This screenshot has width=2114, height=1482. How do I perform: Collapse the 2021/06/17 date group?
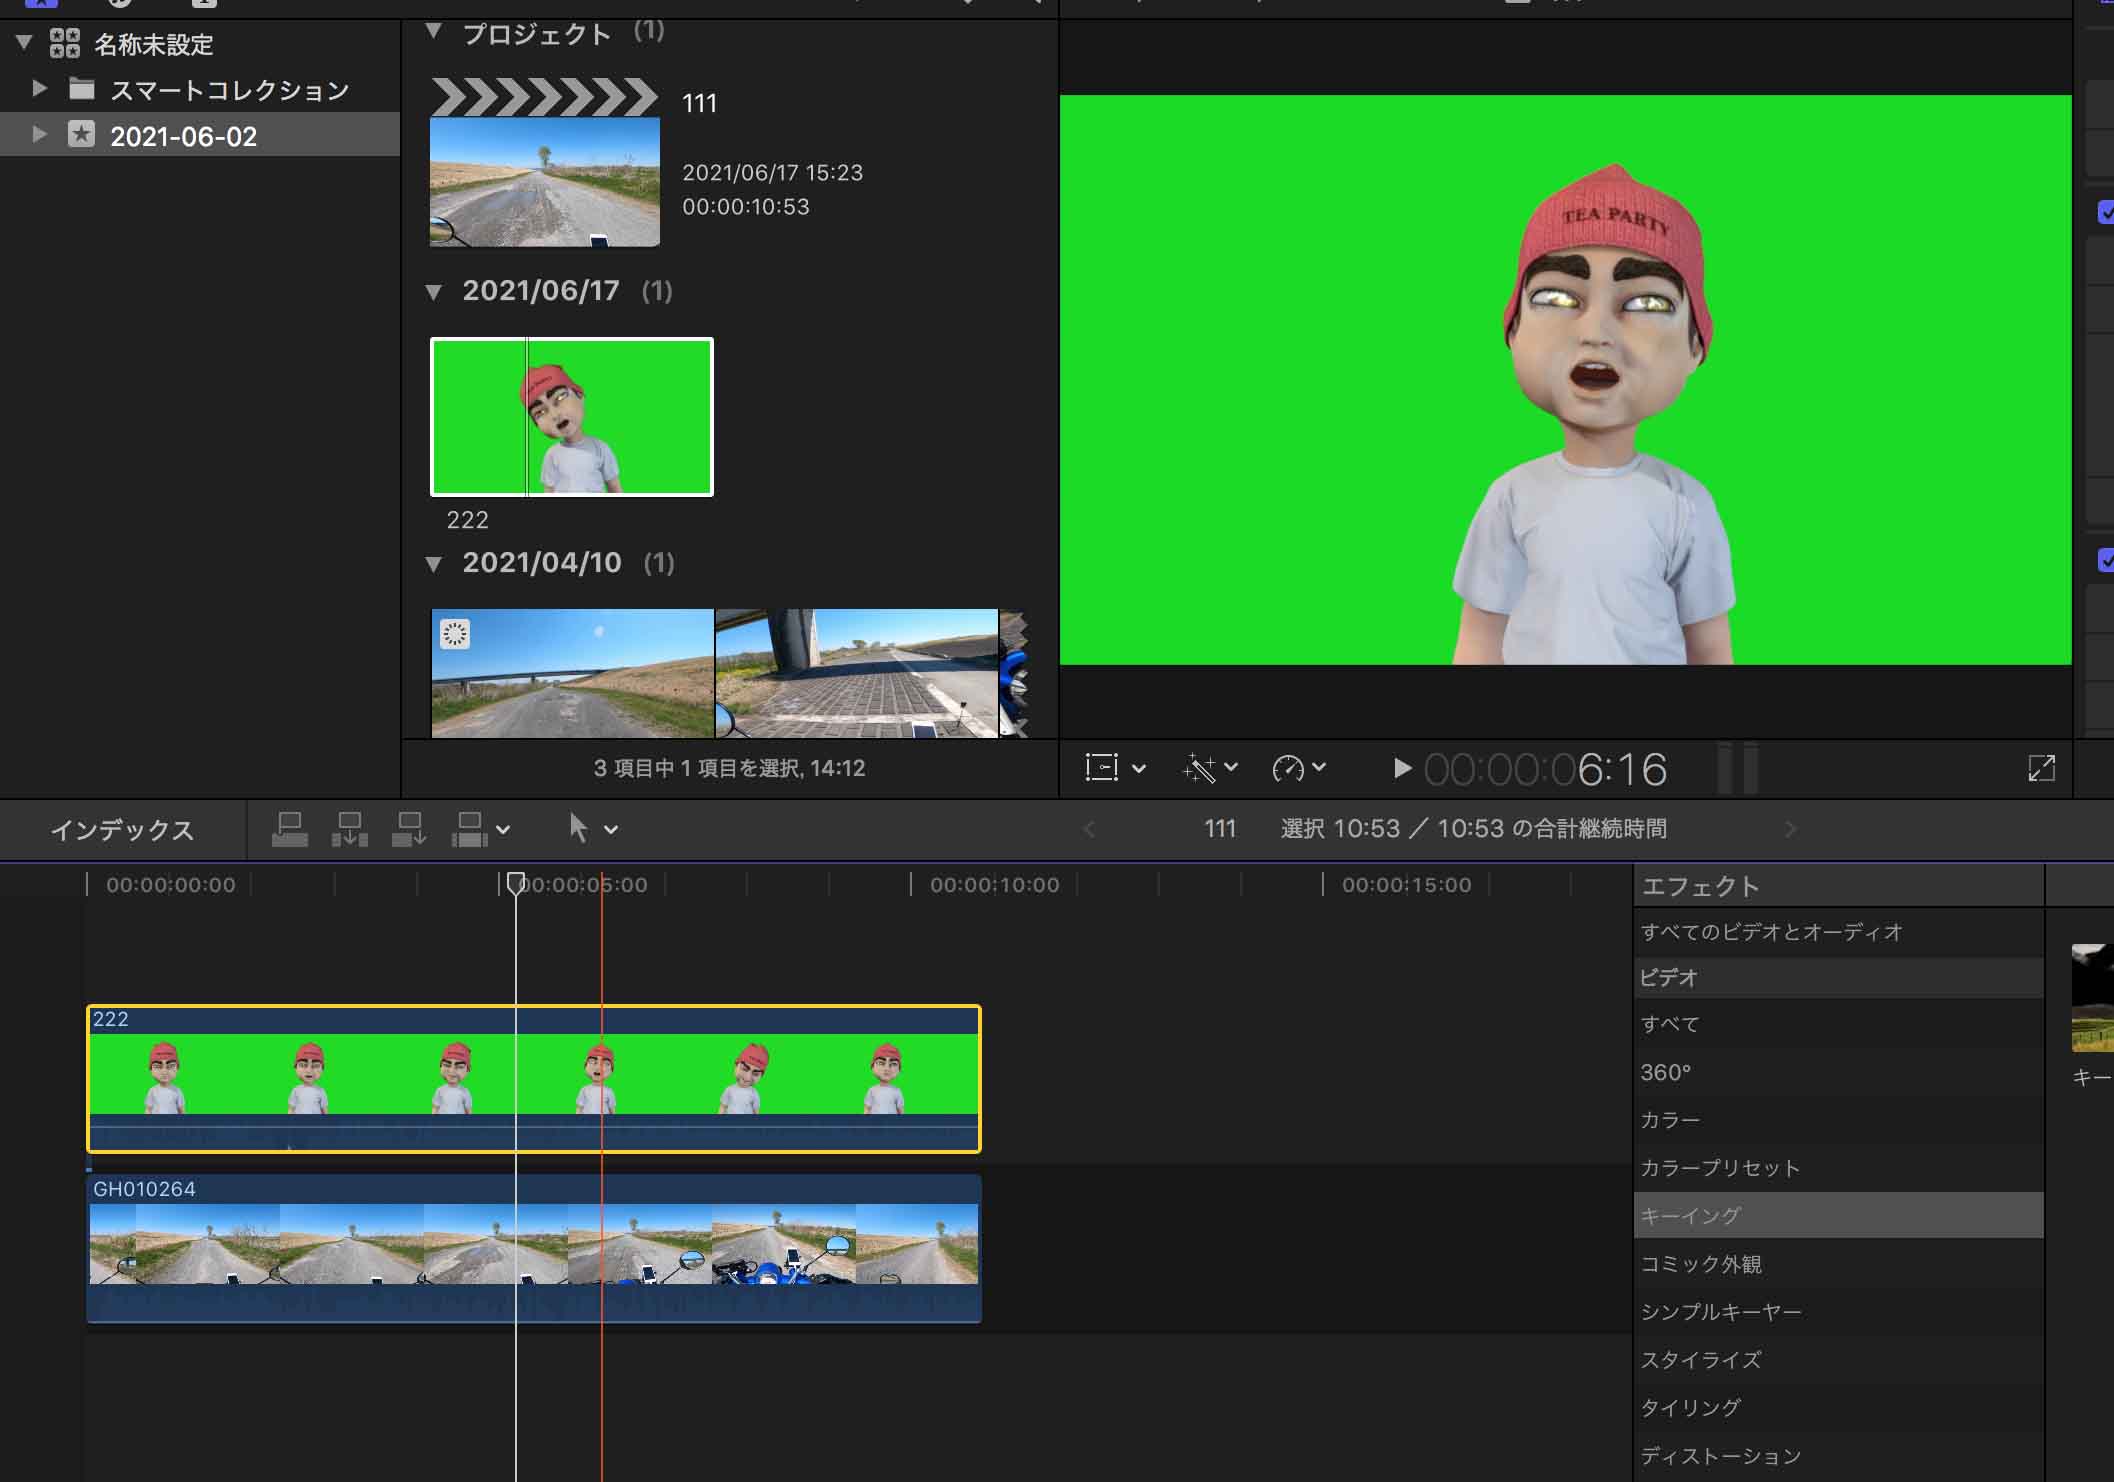(433, 292)
